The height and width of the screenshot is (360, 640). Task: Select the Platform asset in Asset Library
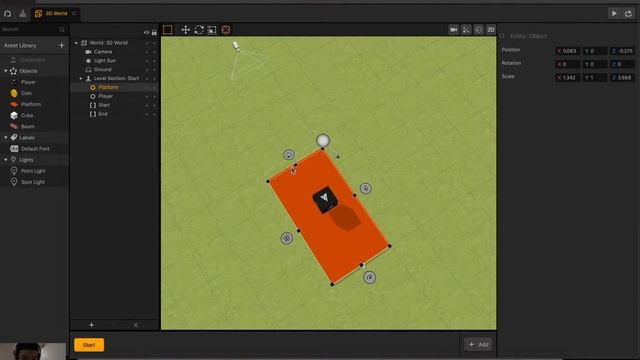(31, 104)
